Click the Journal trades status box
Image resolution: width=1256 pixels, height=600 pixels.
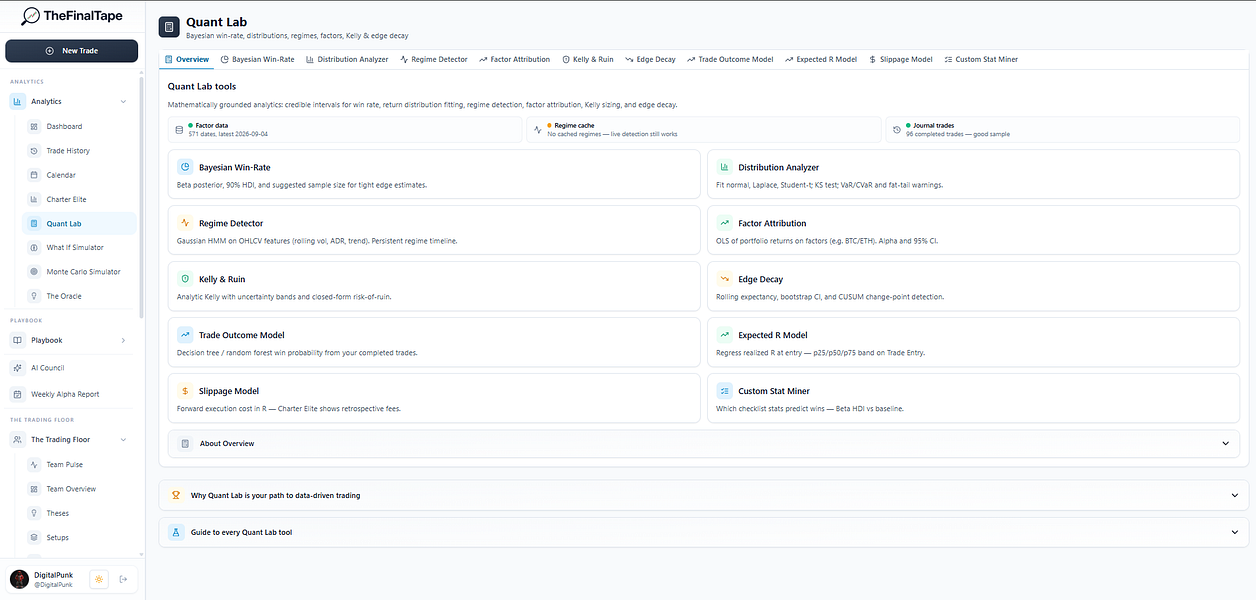1063,130
